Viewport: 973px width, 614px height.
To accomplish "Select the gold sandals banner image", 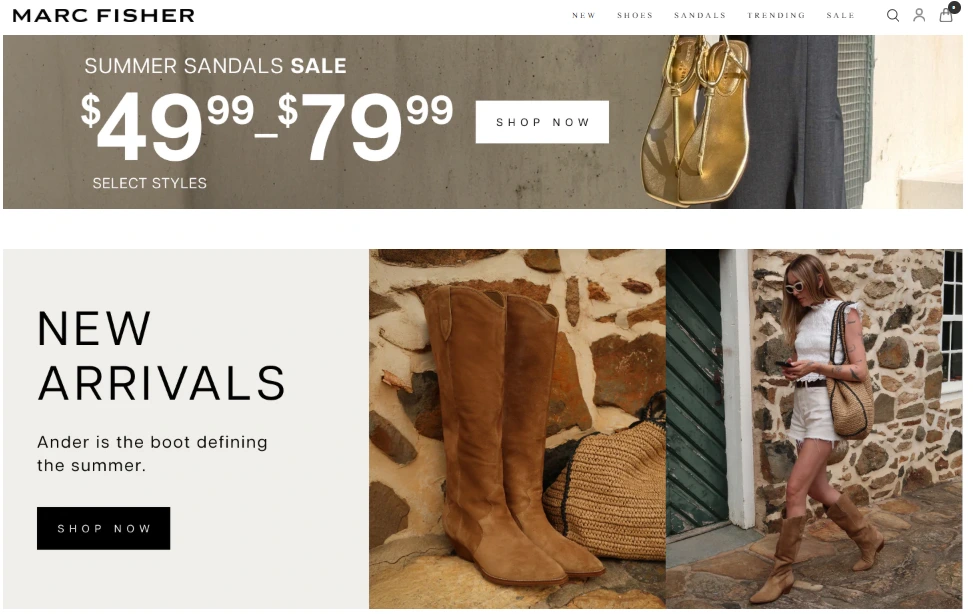I will 696,120.
